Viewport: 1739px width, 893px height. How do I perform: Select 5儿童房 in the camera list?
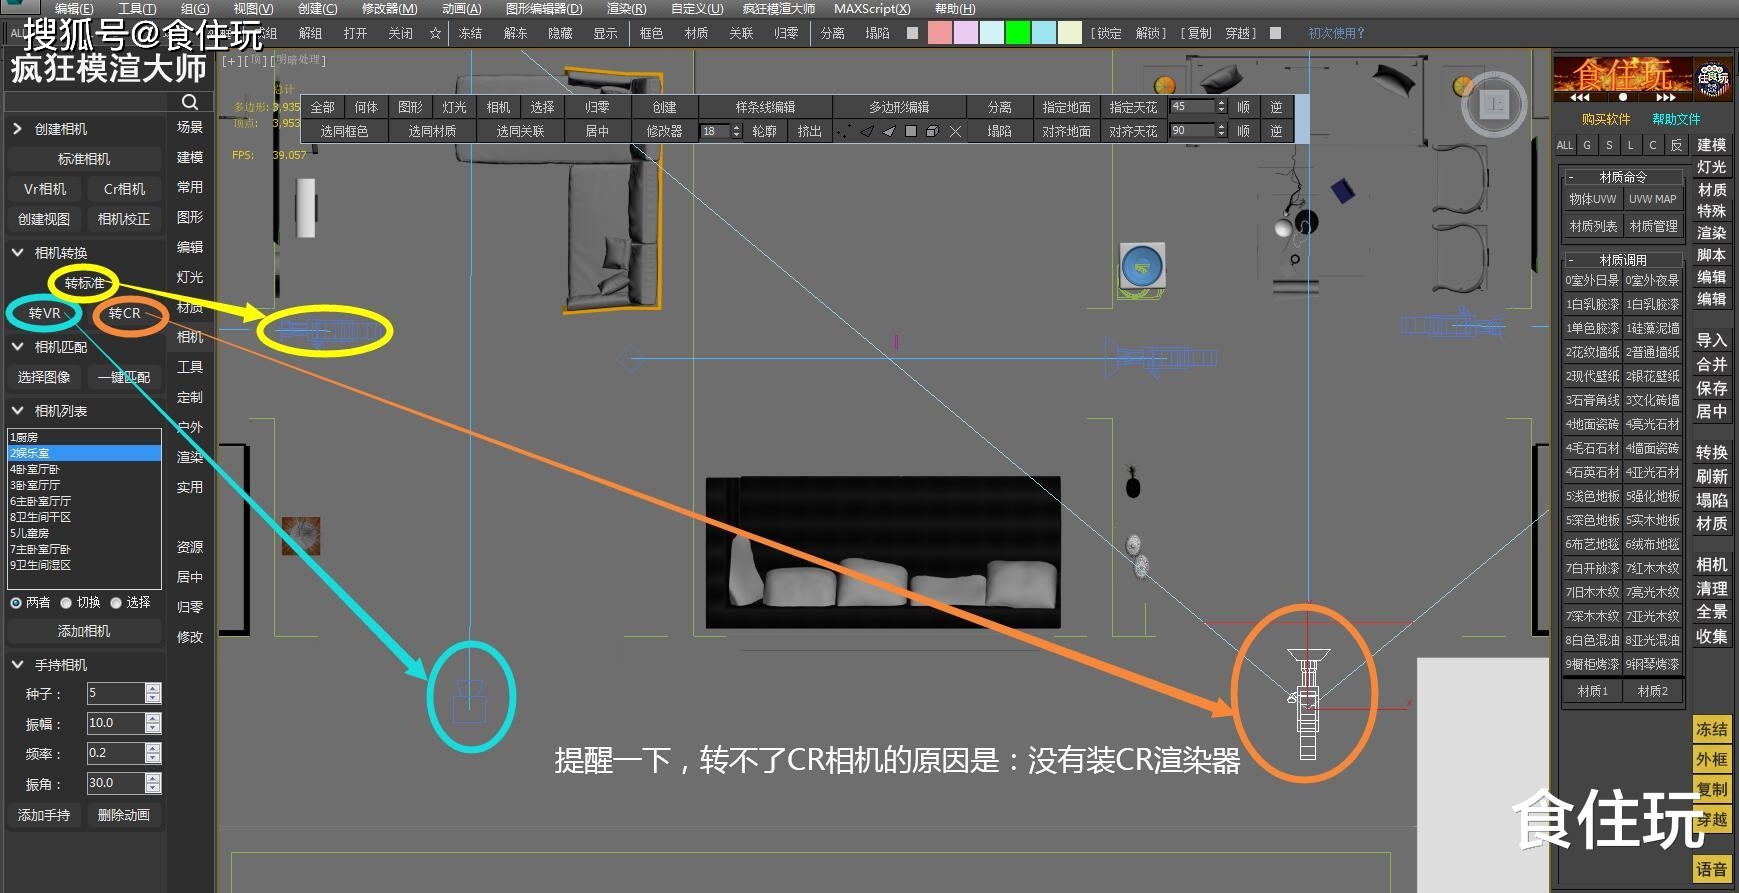(84, 533)
